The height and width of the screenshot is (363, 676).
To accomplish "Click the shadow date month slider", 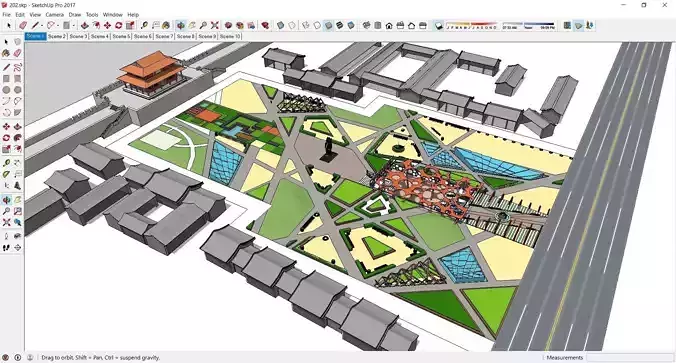I will 472,25.
